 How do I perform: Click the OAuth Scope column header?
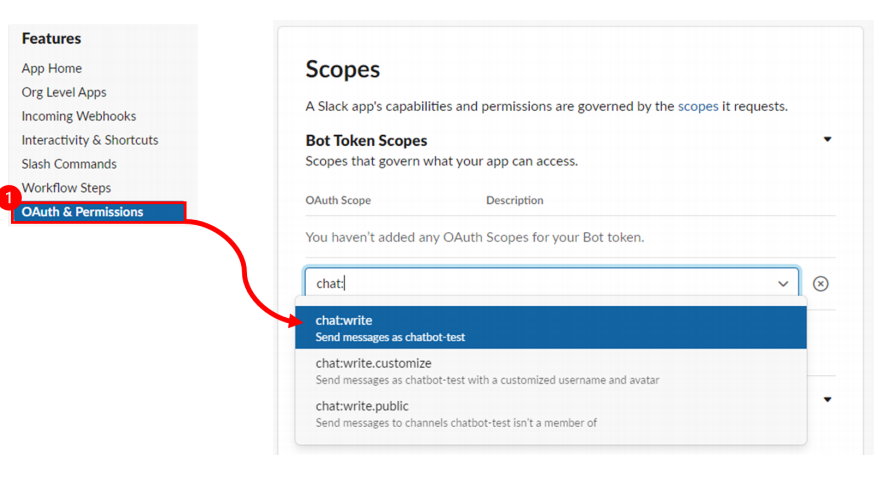(338, 200)
